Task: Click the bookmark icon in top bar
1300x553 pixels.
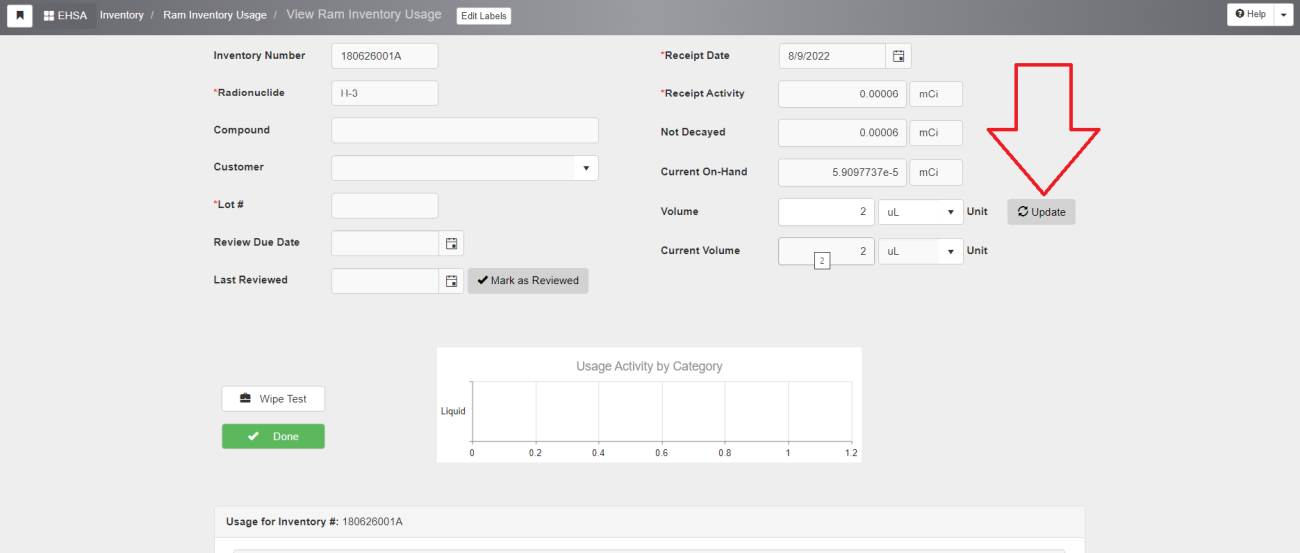Action: coord(20,15)
